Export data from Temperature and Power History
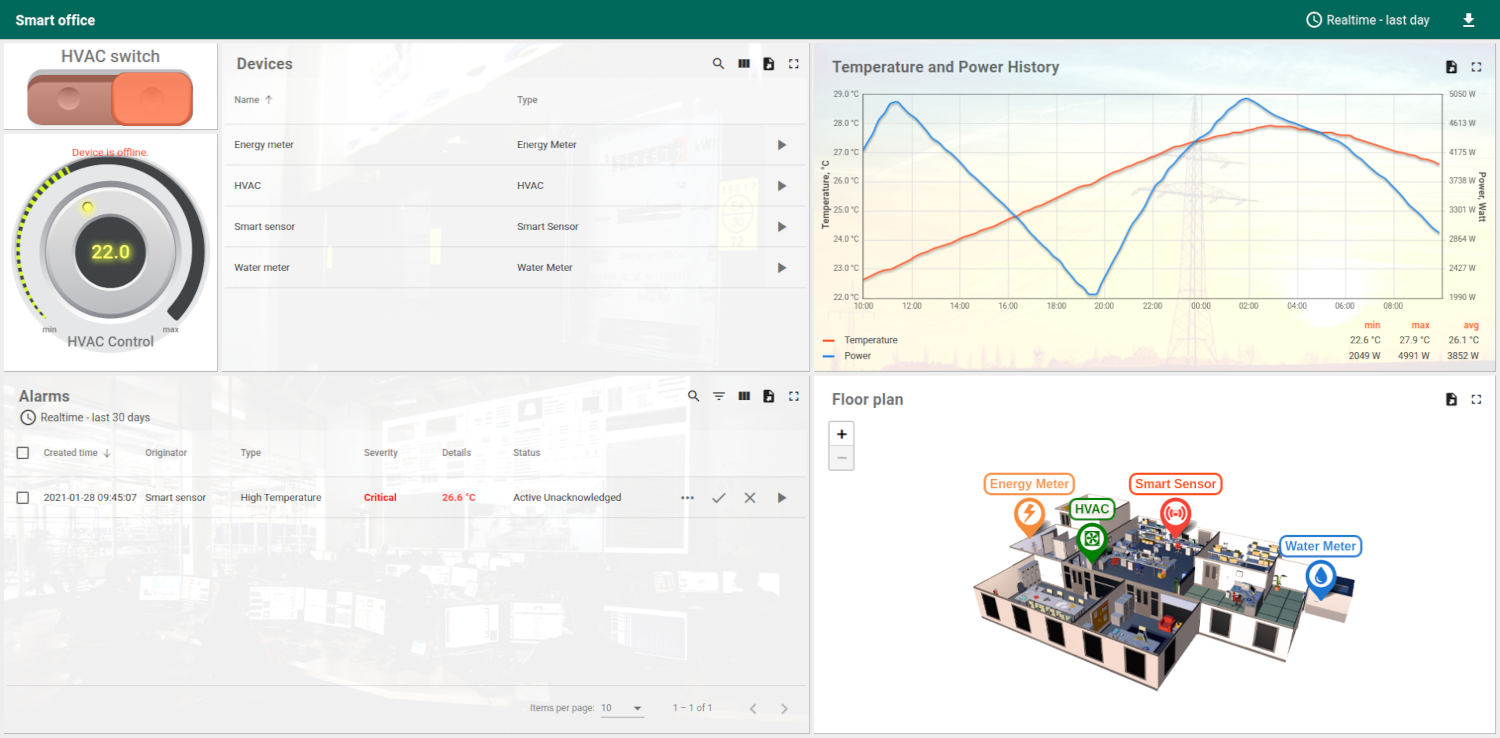Screen dimensions: 1500x738 1451,67
